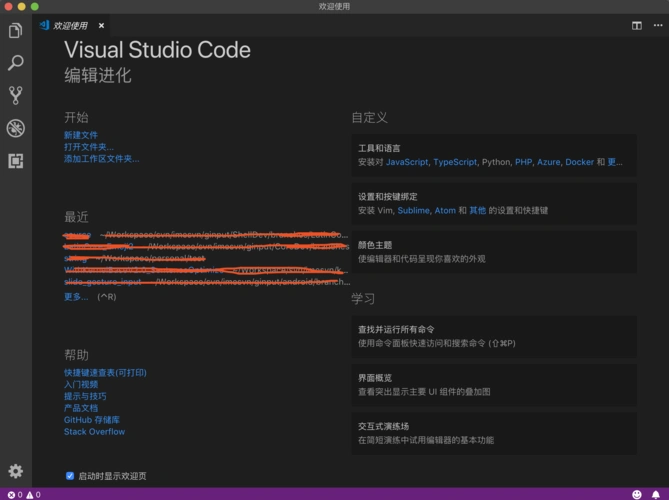This screenshot has width=669, height=500.
Task: Click the warnings count icon in status bar
Action: [33, 494]
